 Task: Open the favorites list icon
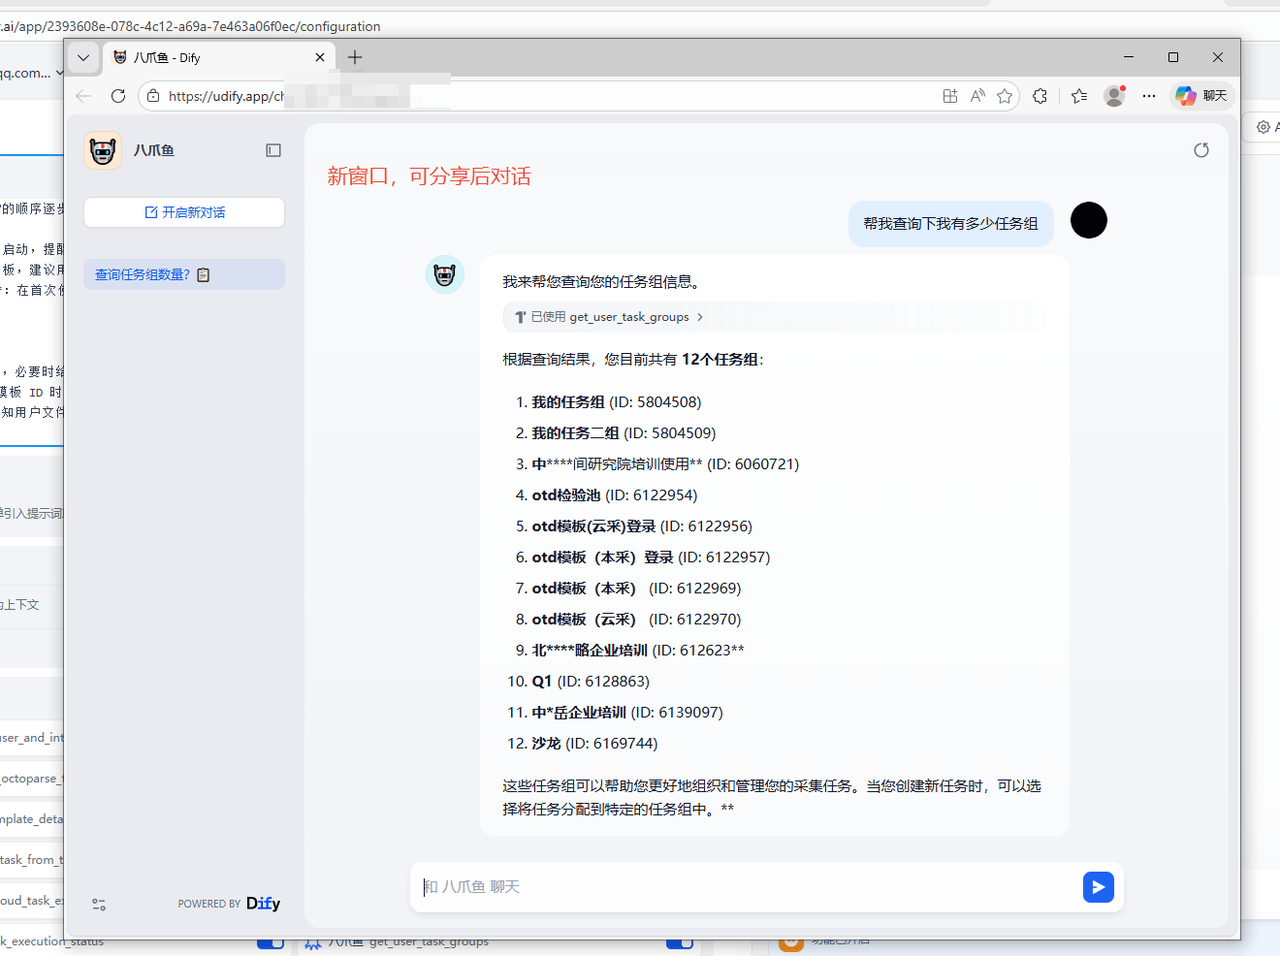click(x=1079, y=96)
